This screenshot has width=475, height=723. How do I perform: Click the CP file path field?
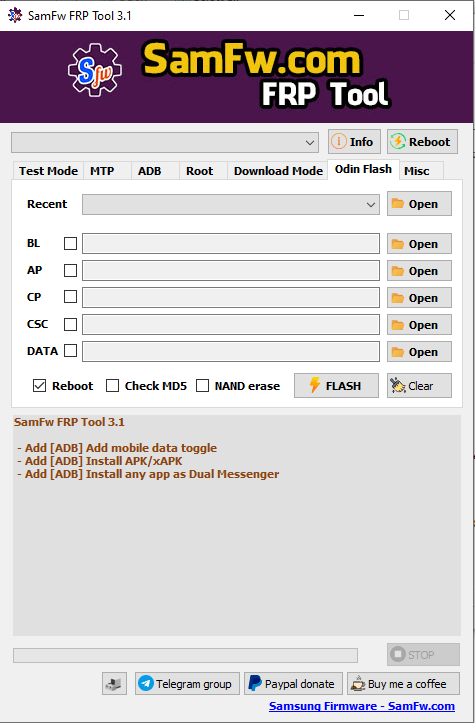(231, 297)
